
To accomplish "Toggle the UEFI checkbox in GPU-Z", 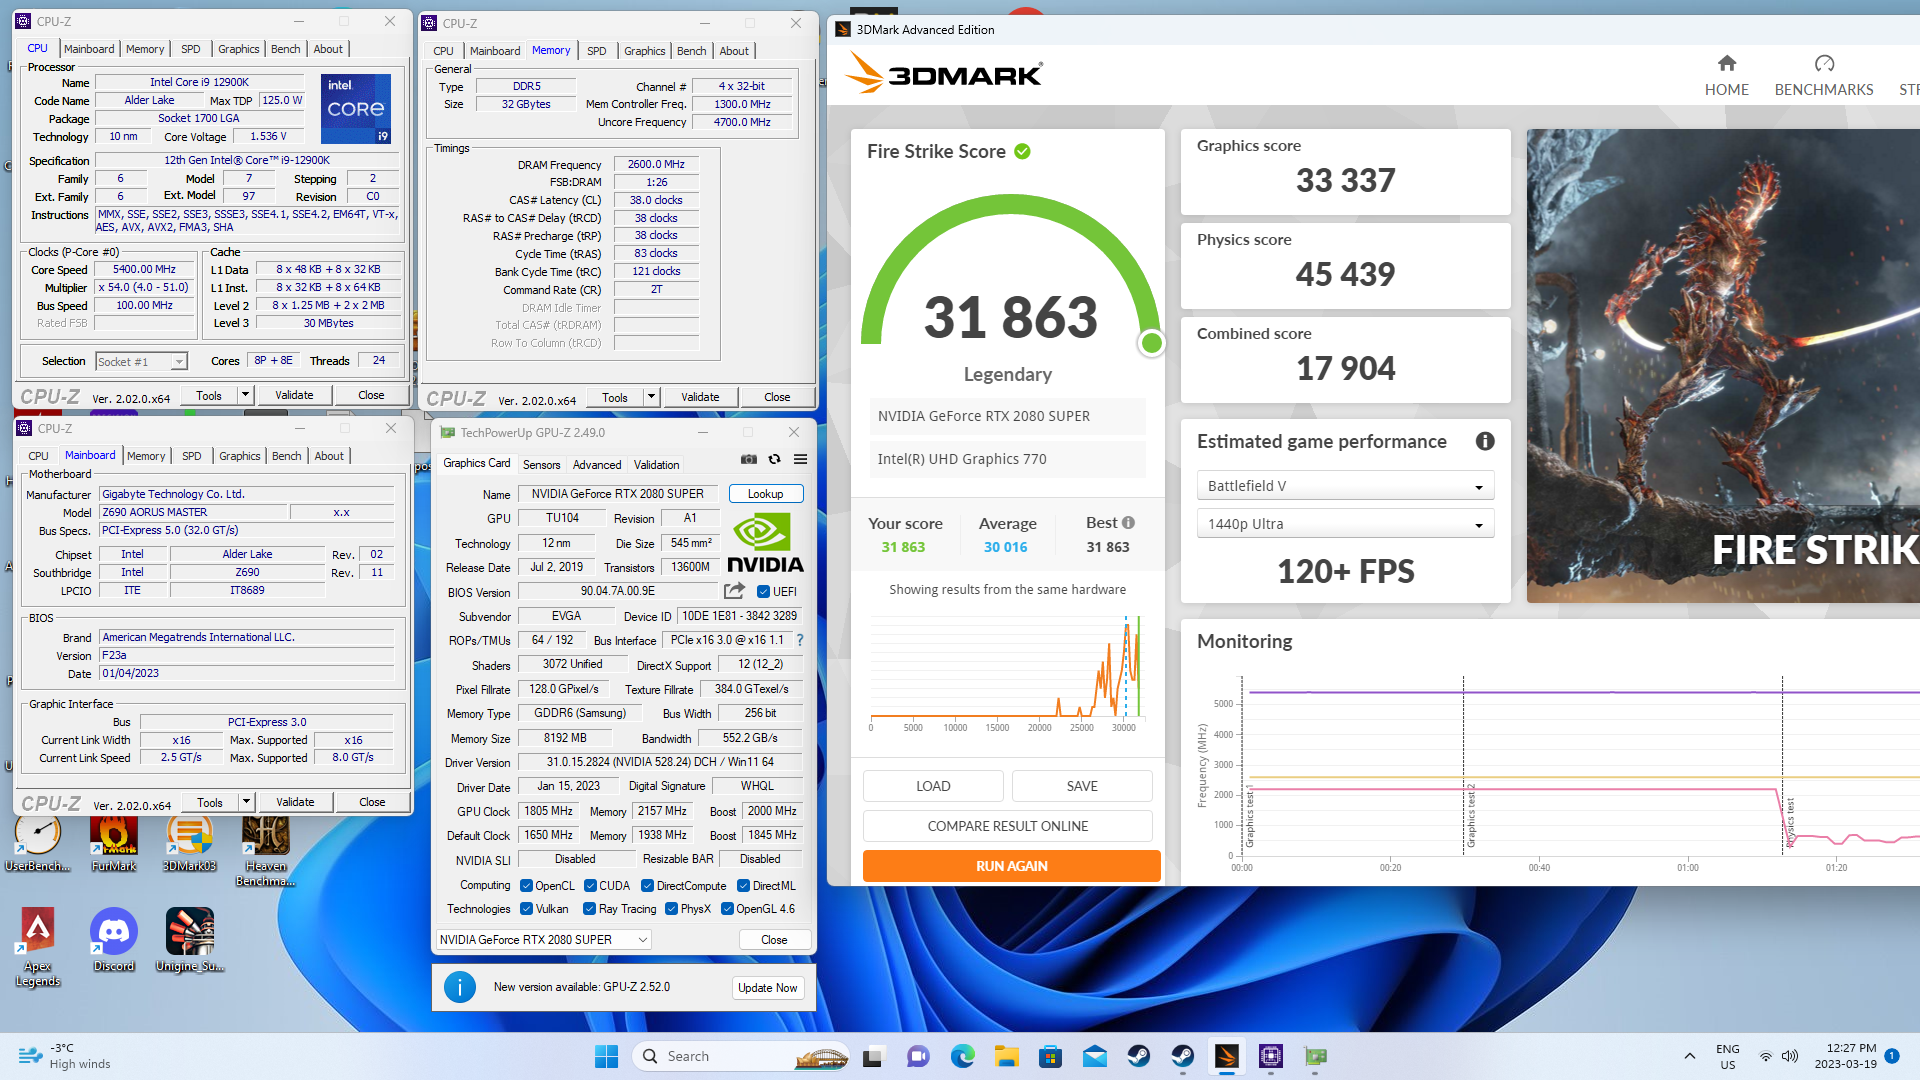I will tap(763, 591).
